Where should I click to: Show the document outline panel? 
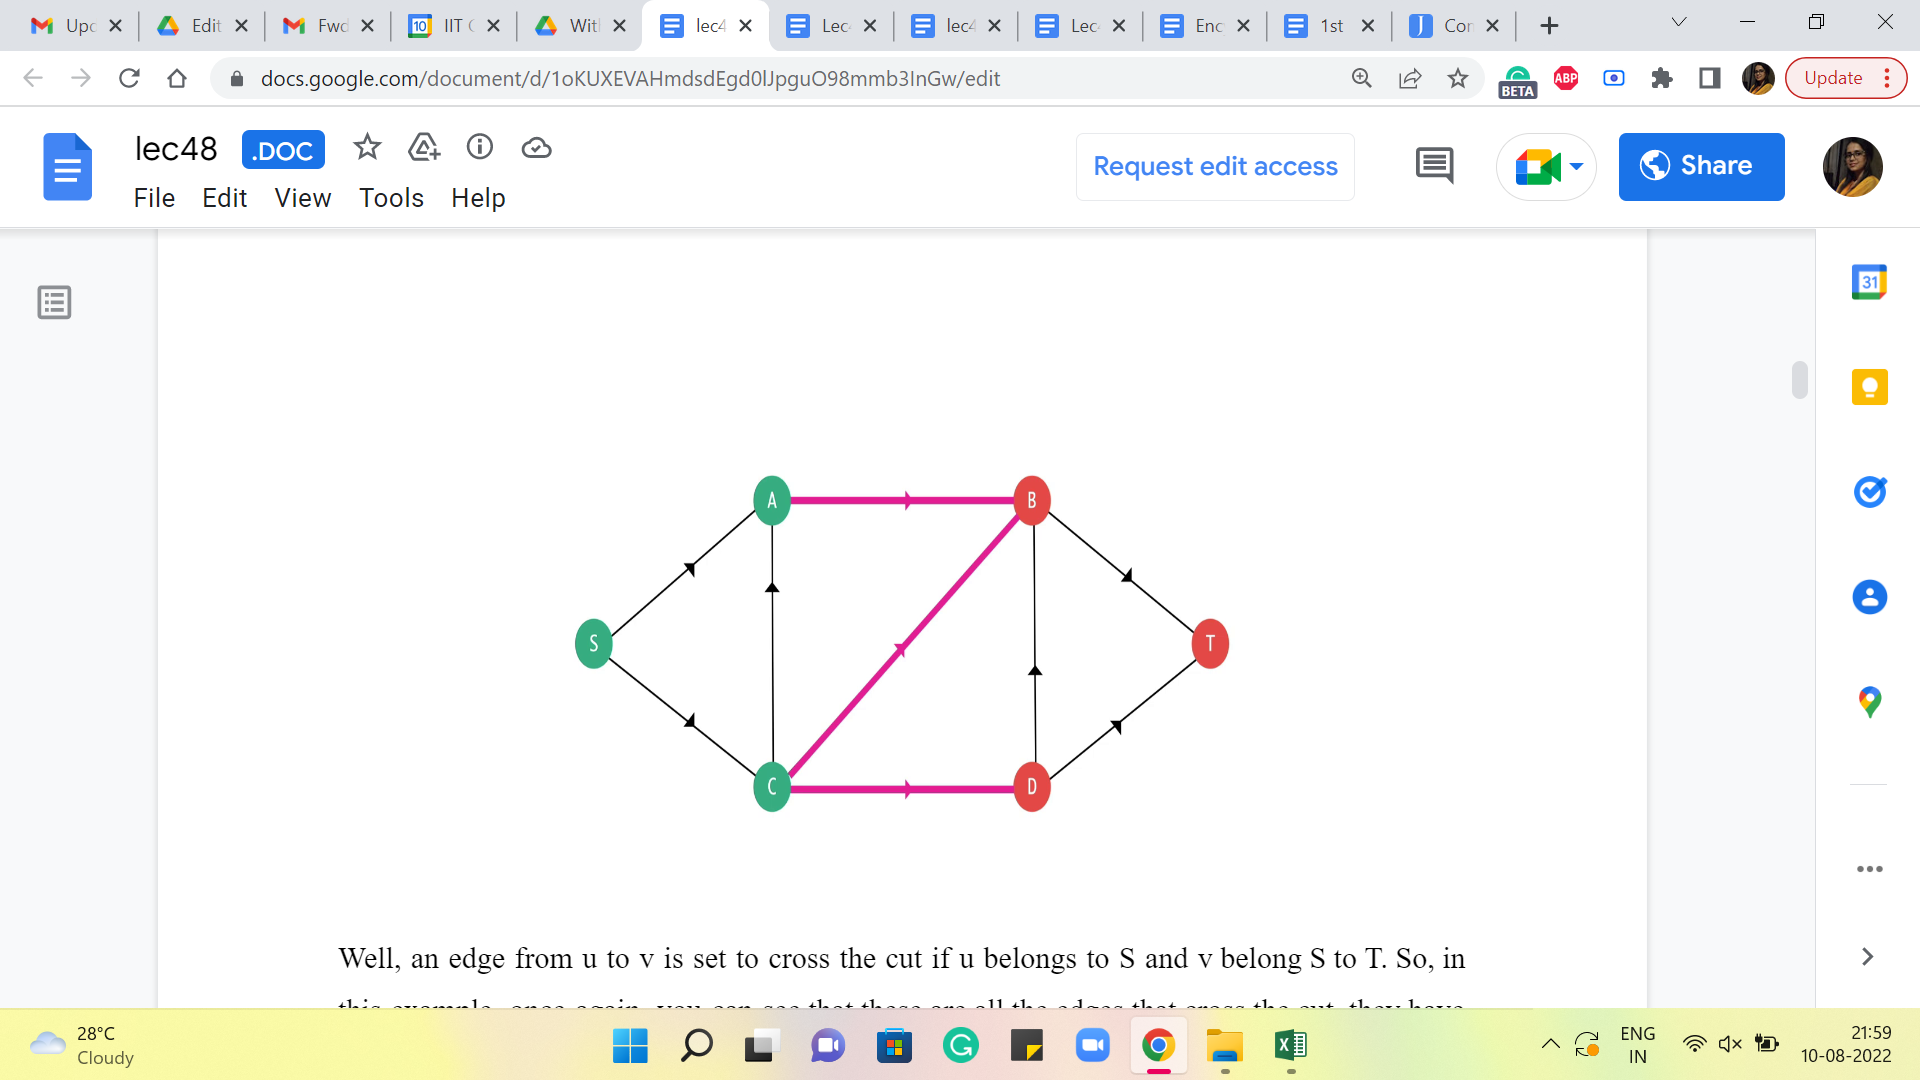point(54,302)
